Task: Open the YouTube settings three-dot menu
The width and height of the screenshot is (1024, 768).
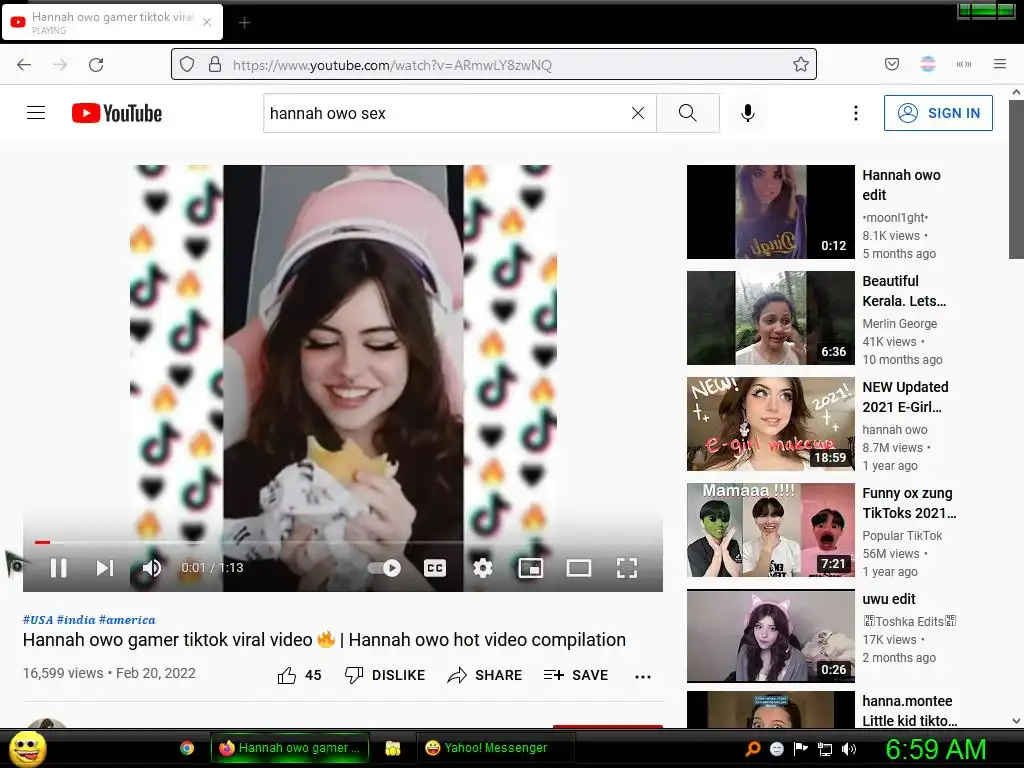Action: point(856,113)
